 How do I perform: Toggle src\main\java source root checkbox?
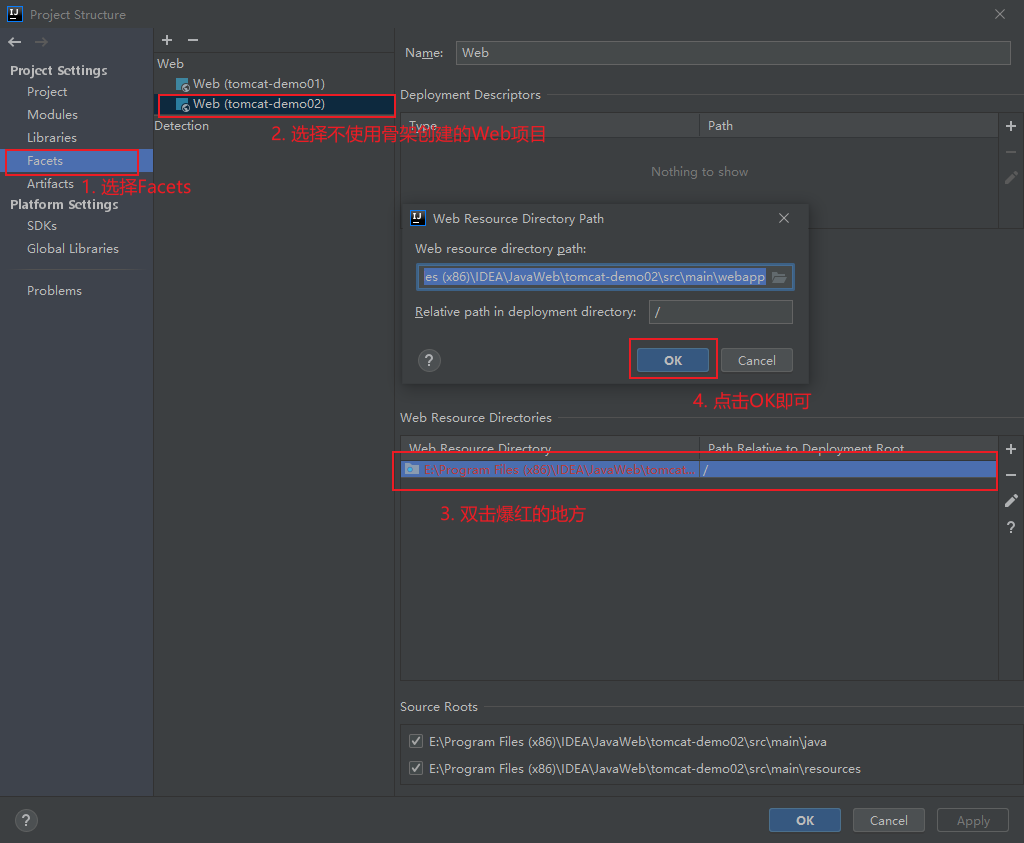coord(415,741)
